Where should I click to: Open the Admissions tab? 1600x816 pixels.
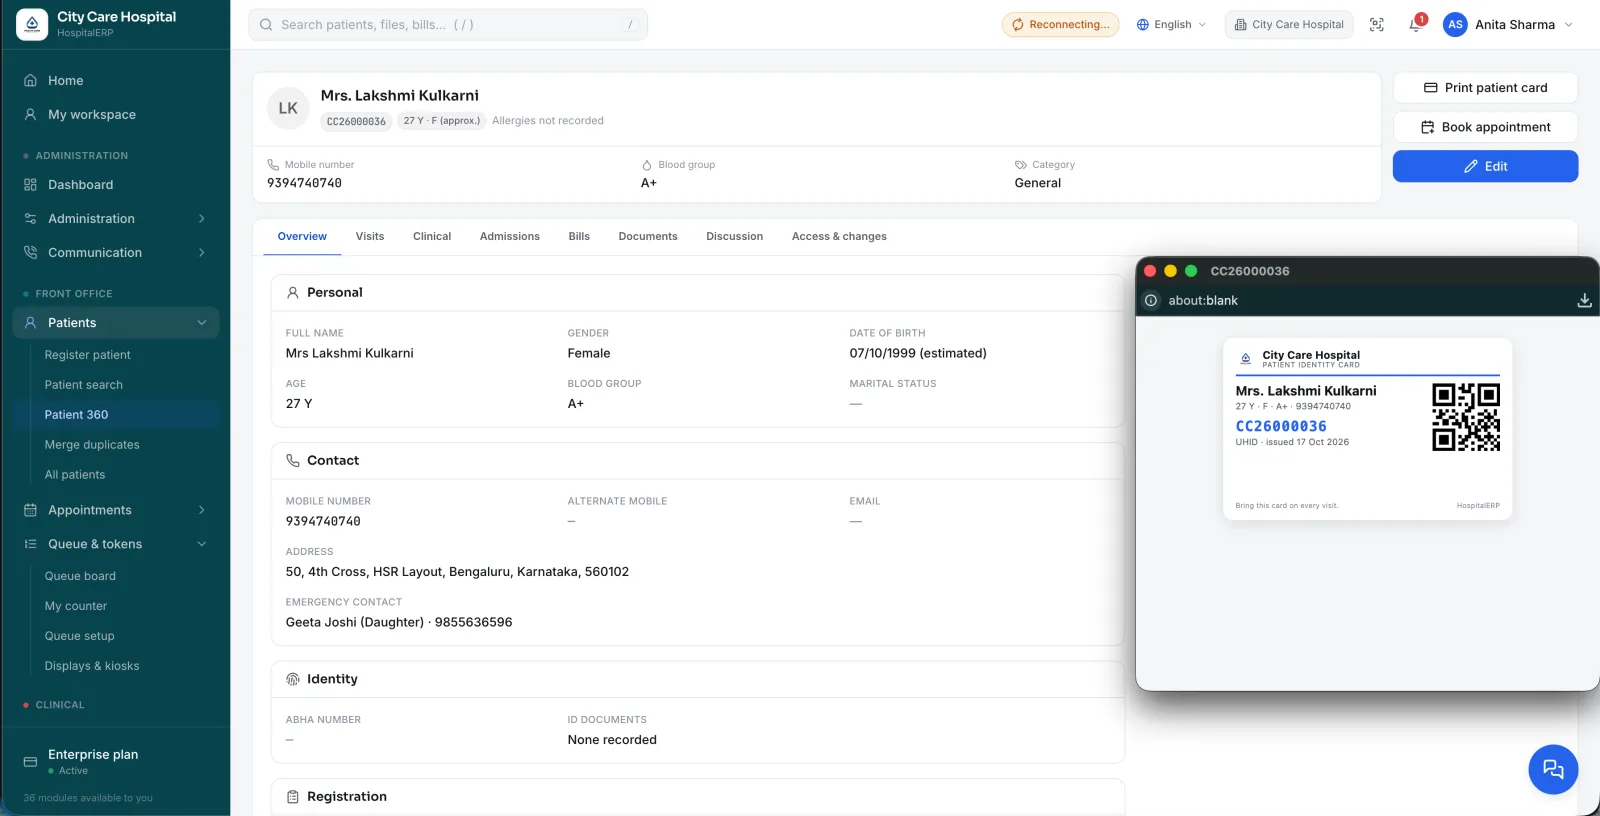point(509,237)
